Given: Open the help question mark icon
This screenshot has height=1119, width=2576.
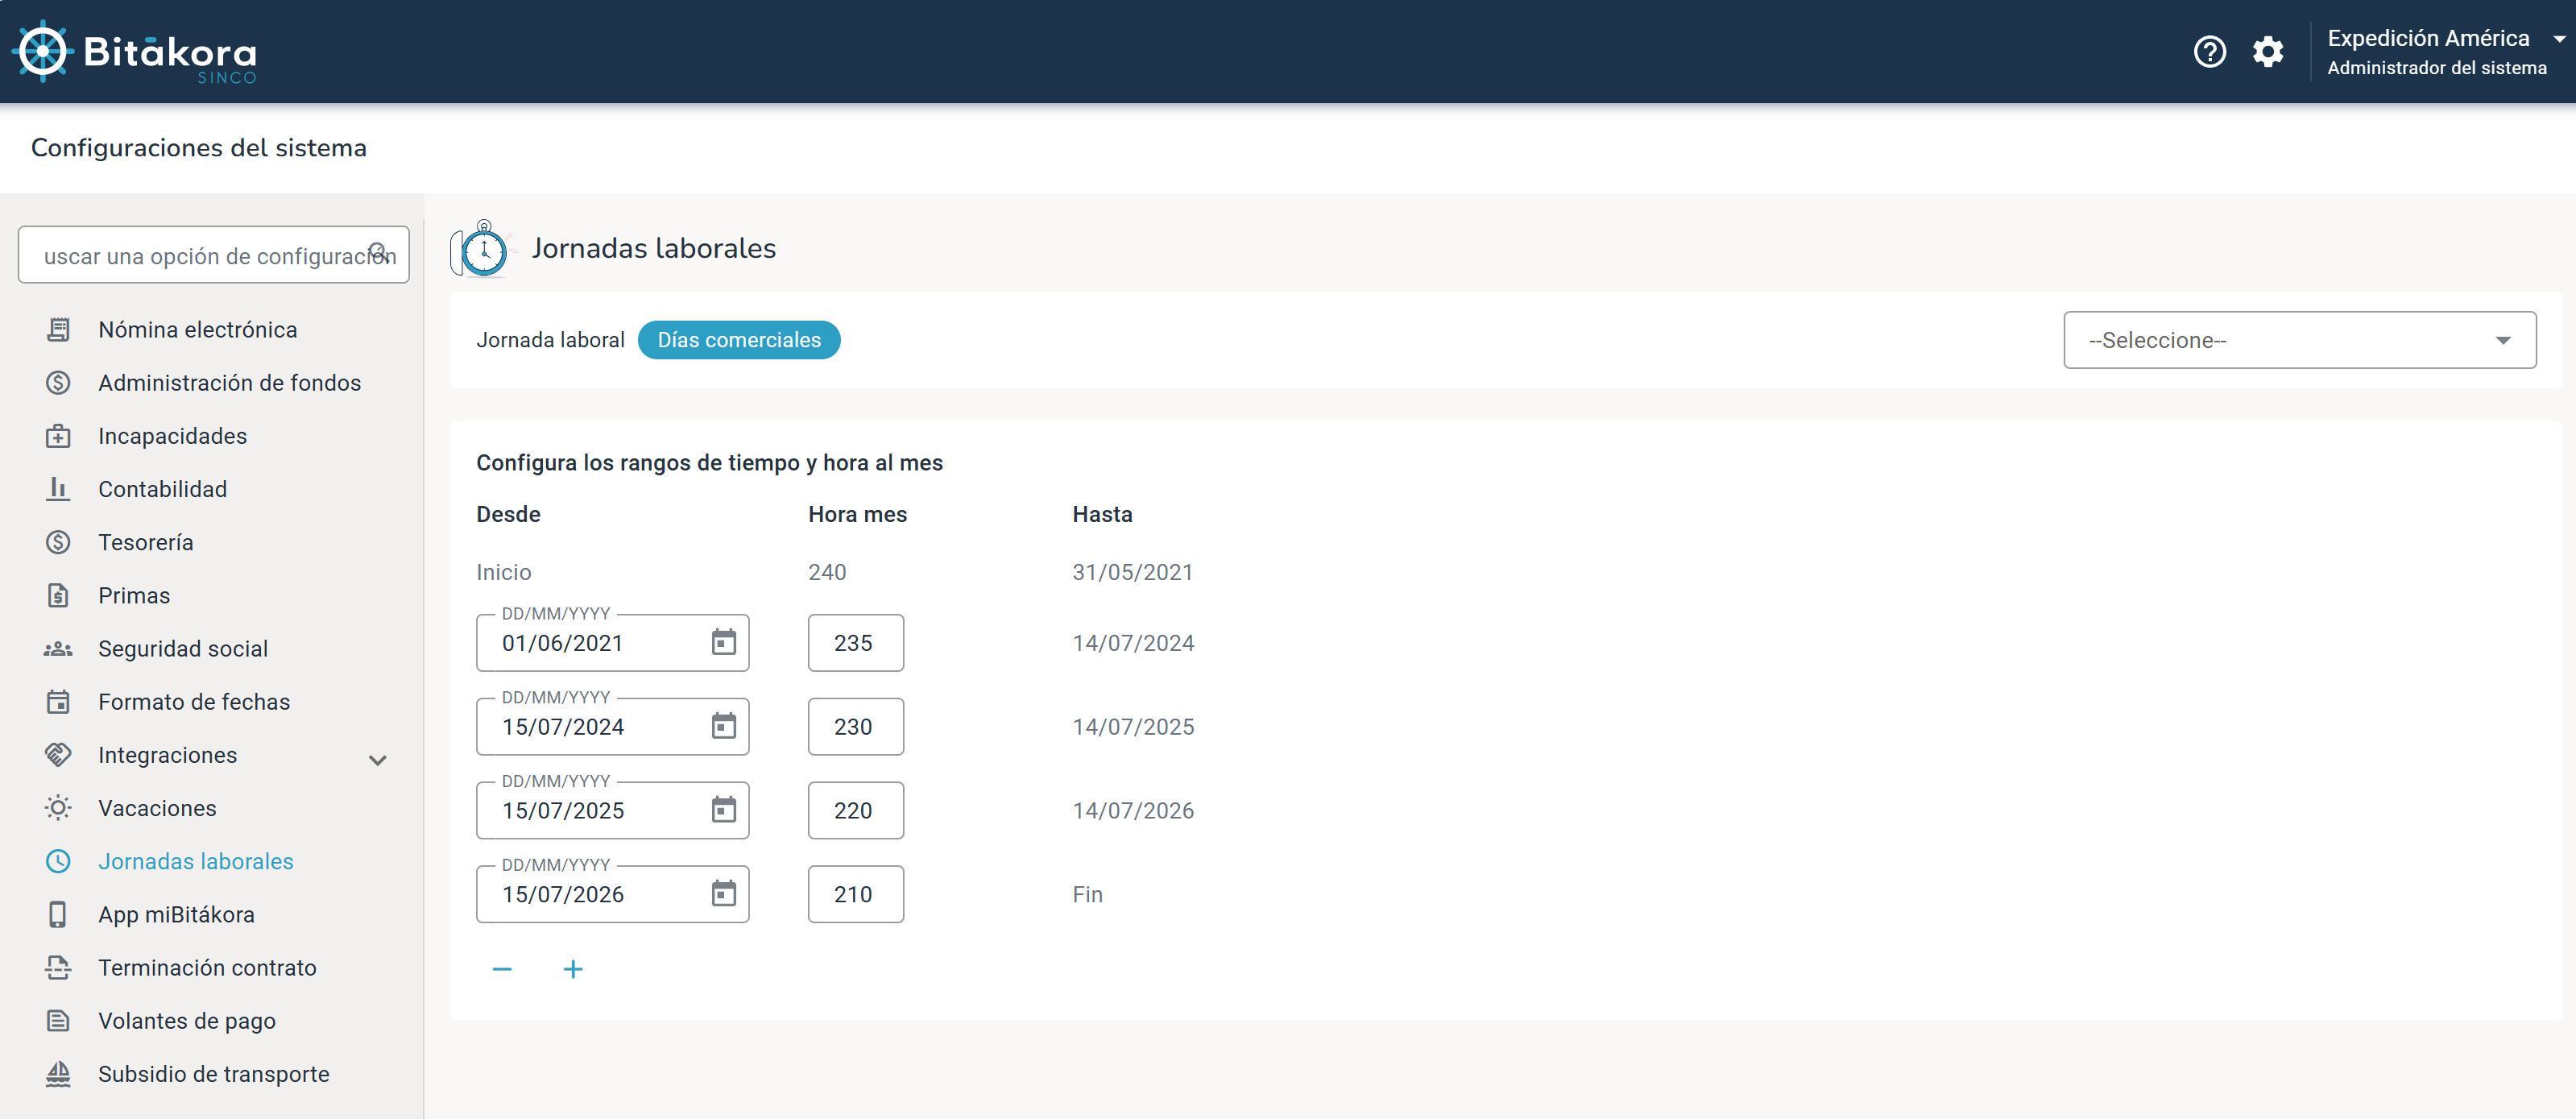Looking at the screenshot, I should click(x=2209, y=52).
